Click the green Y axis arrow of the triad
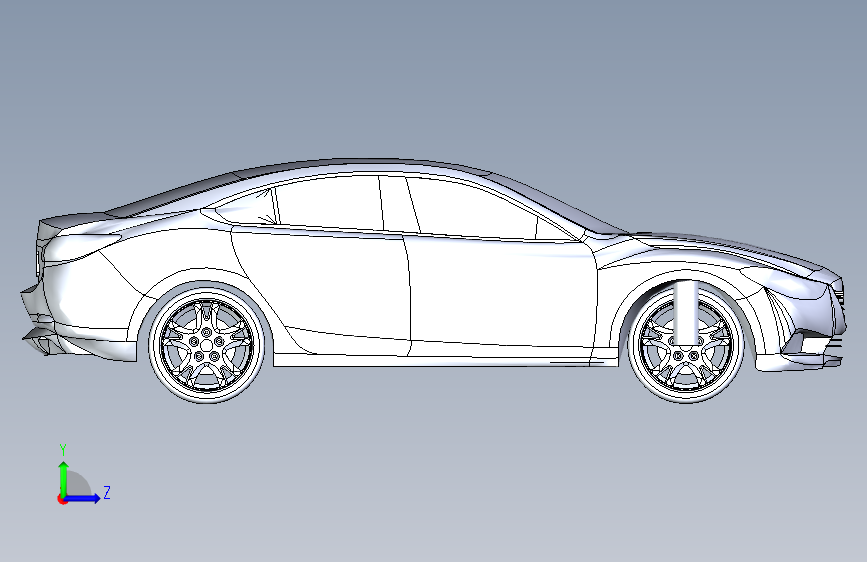The height and width of the screenshot is (562, 867). pyautogui.click(x=64, y=478)
